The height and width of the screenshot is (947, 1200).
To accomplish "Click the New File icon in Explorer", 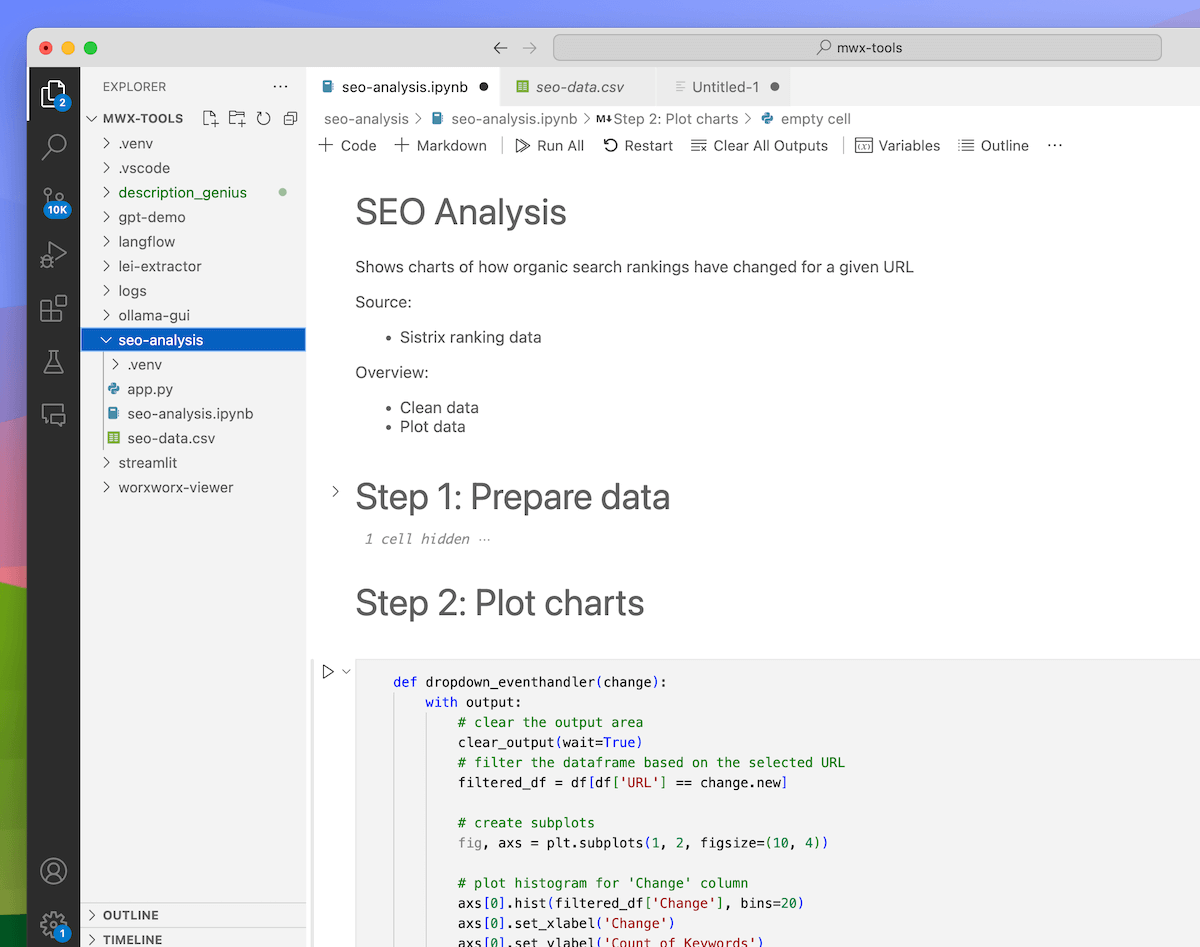I will [210, 118].
